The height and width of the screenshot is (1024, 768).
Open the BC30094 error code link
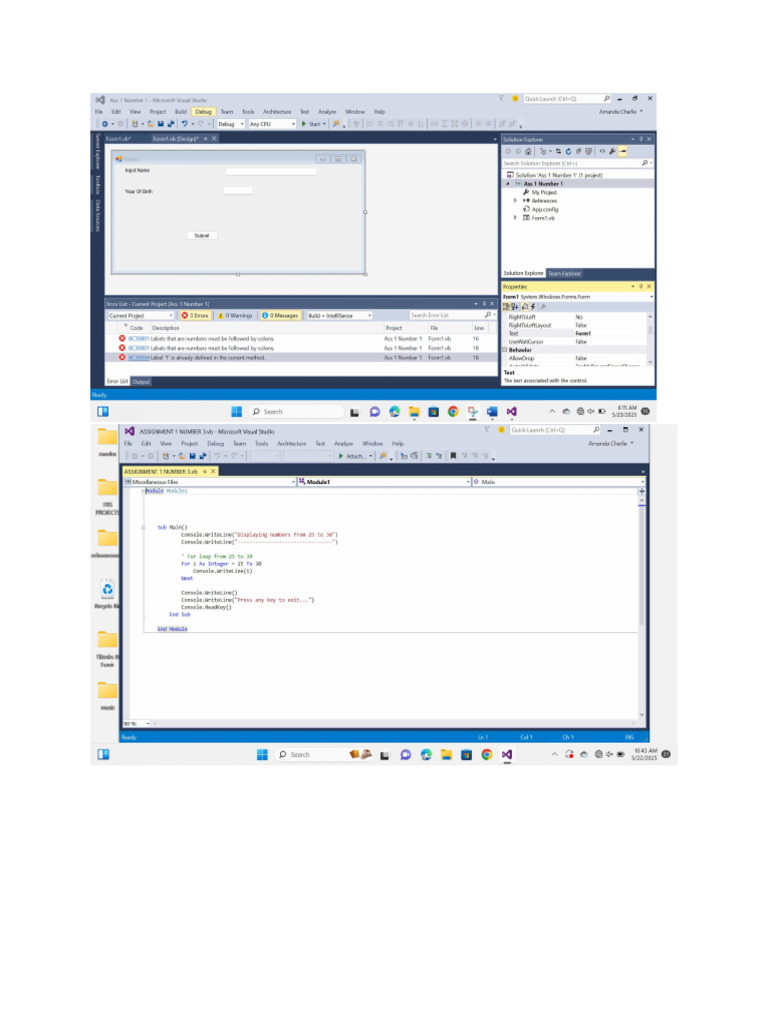click(x=138, y=358)
